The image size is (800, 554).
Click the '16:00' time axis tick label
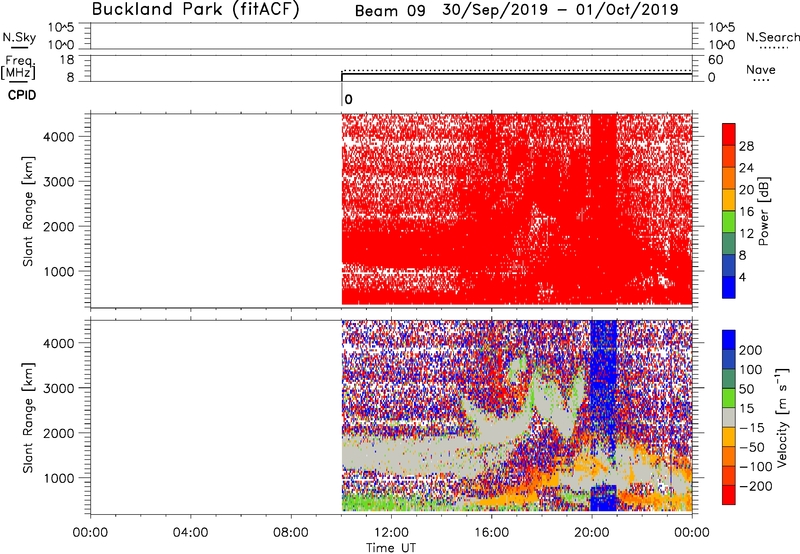click(491, 533)
